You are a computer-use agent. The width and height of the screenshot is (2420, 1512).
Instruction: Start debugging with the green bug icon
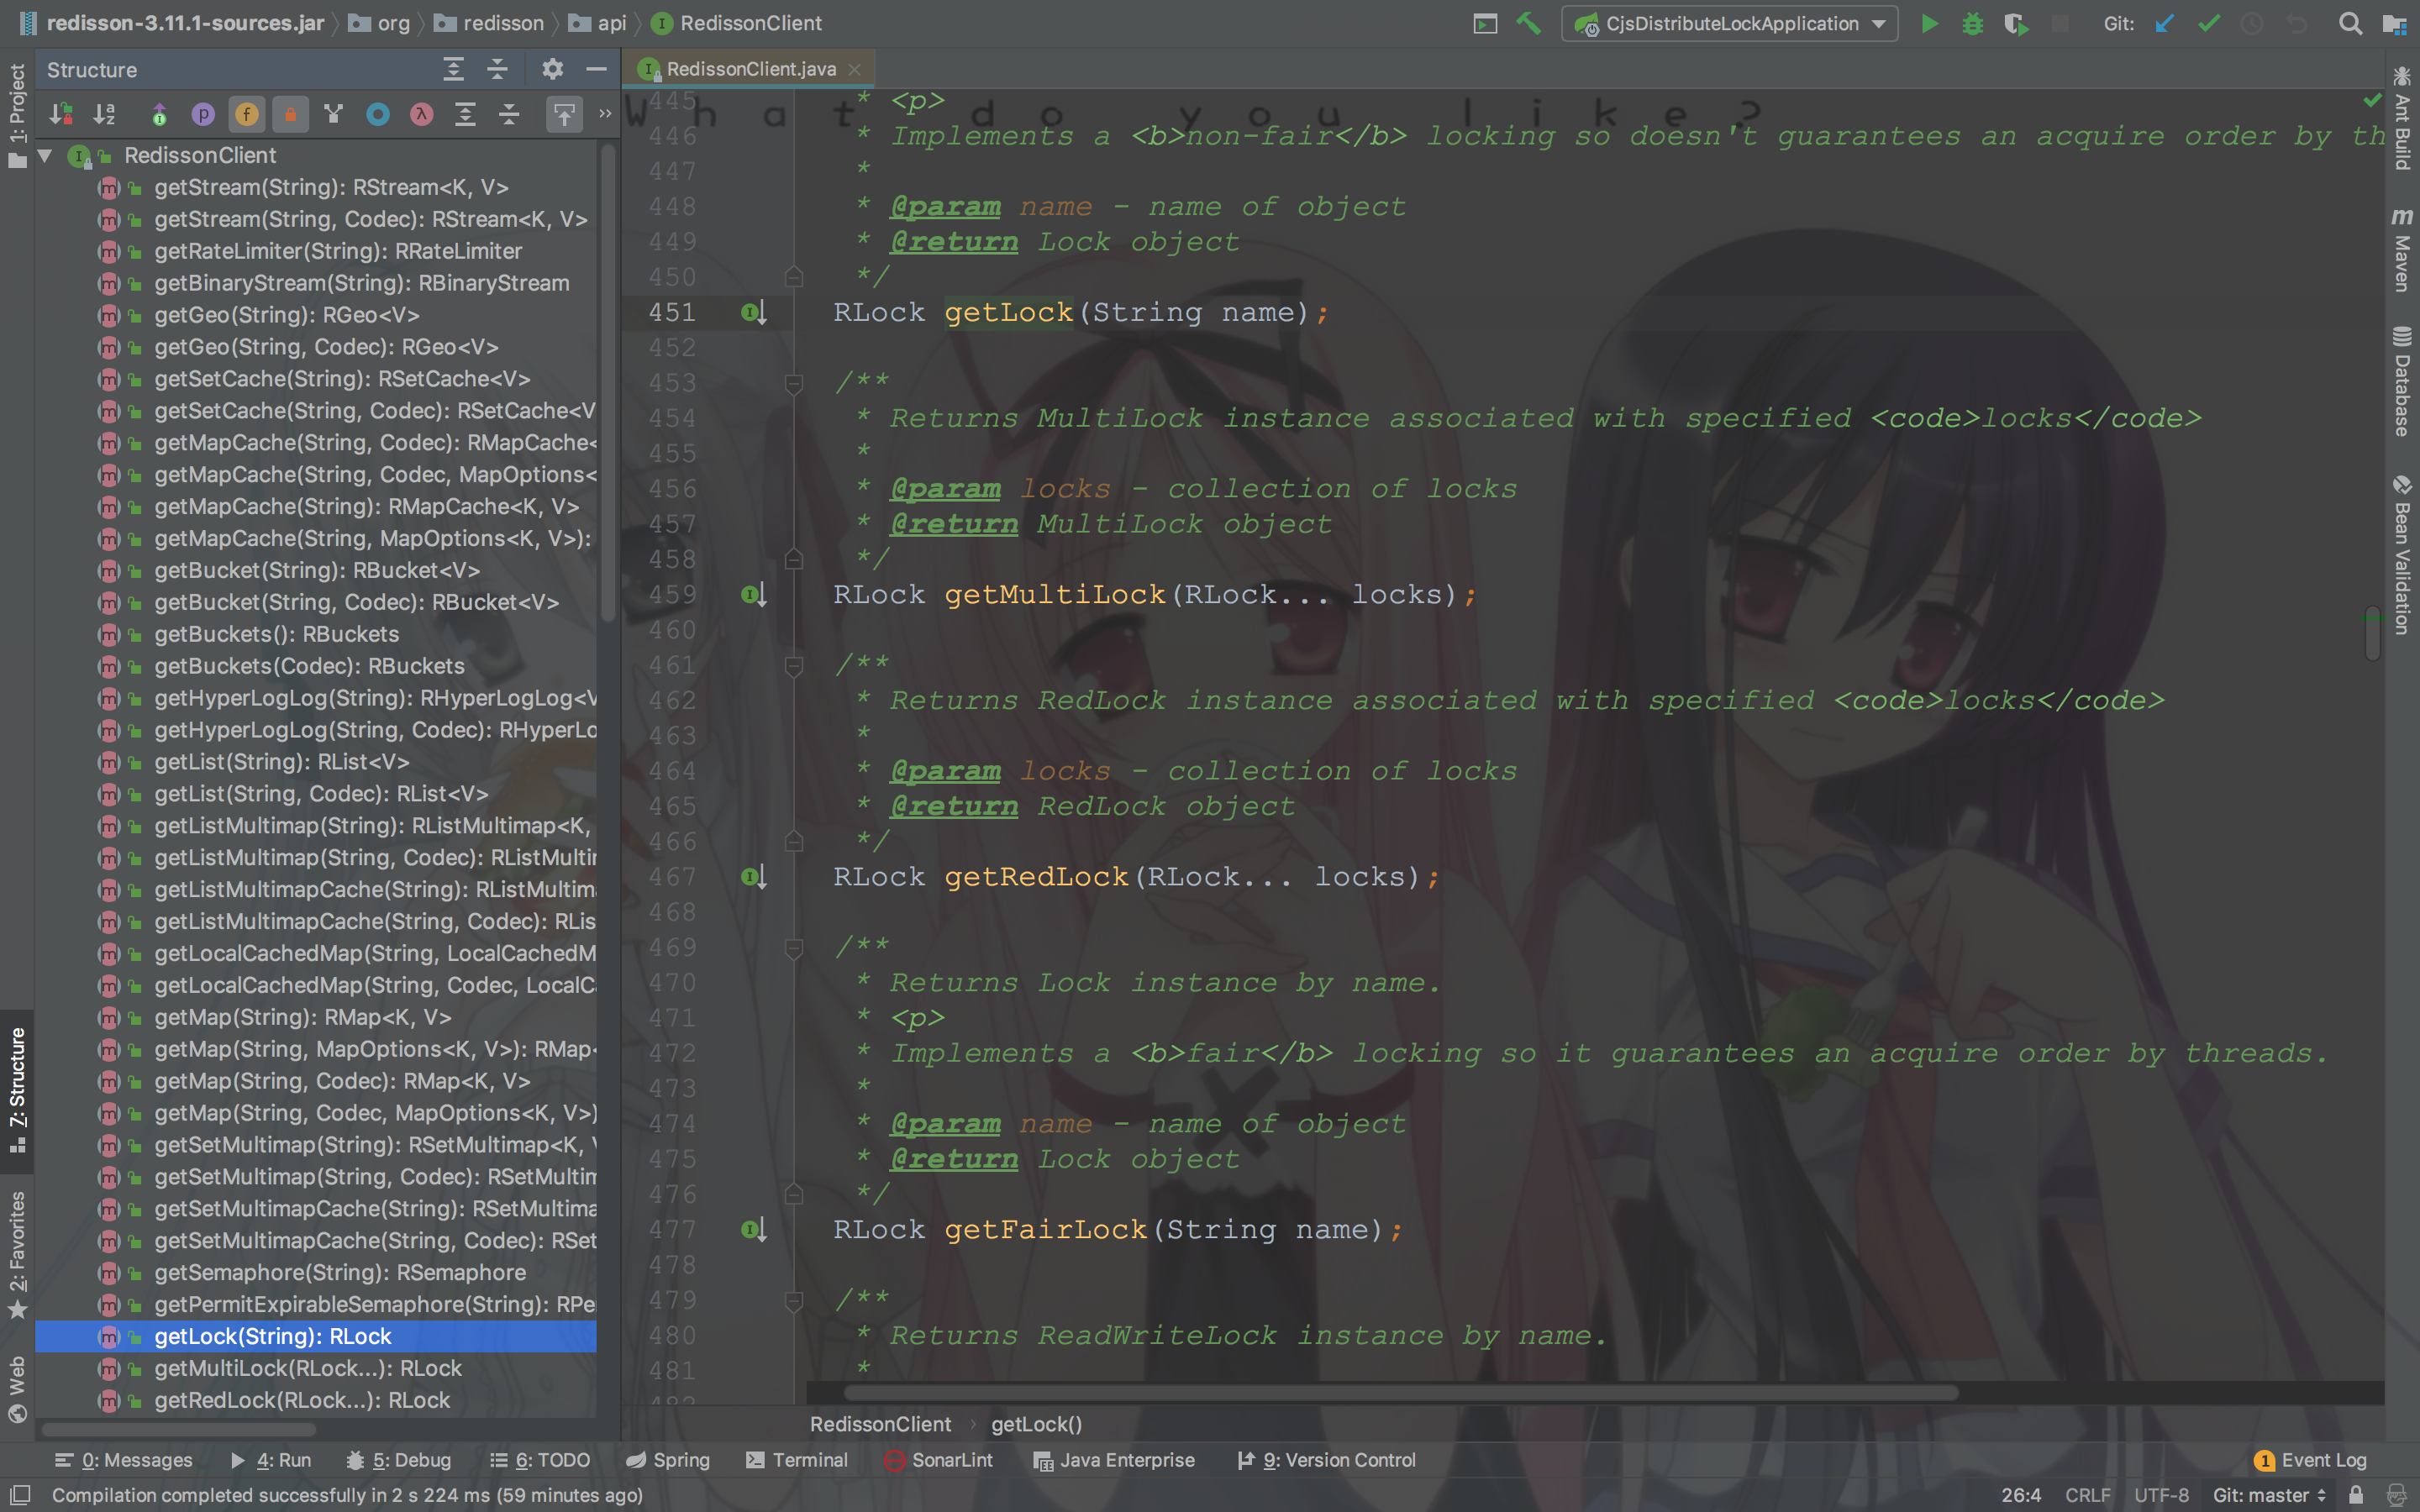pyautogui.click(x=1972, y=23)
